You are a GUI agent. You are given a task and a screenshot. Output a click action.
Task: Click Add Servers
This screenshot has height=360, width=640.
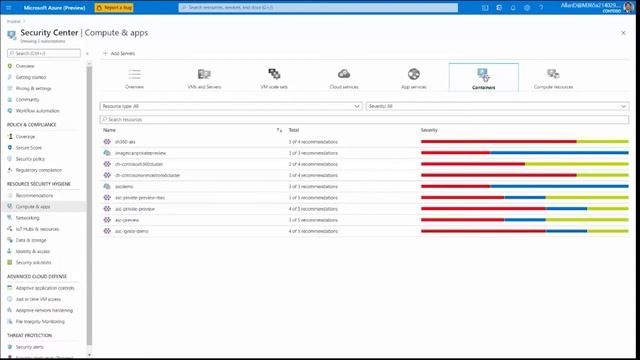pos(119,53)
